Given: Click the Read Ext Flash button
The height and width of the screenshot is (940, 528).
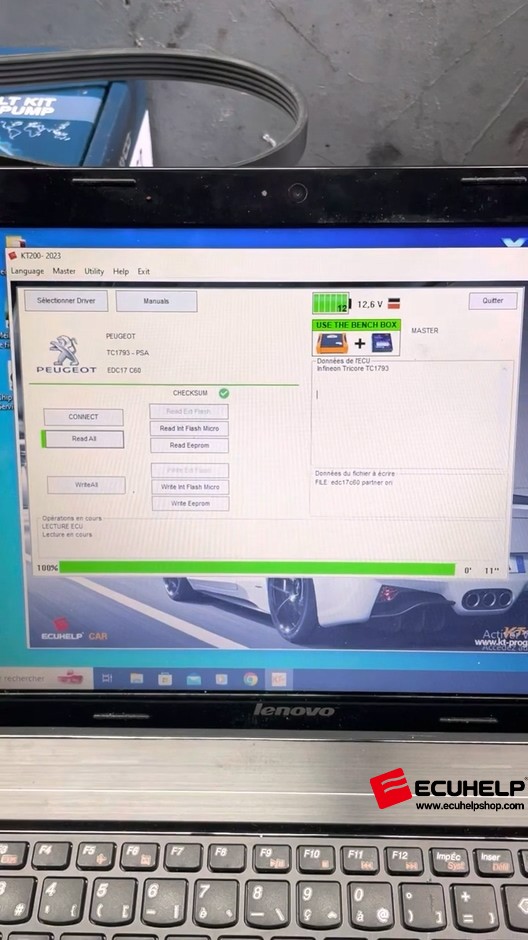Looking at the screenshot, I should (189, 412).
